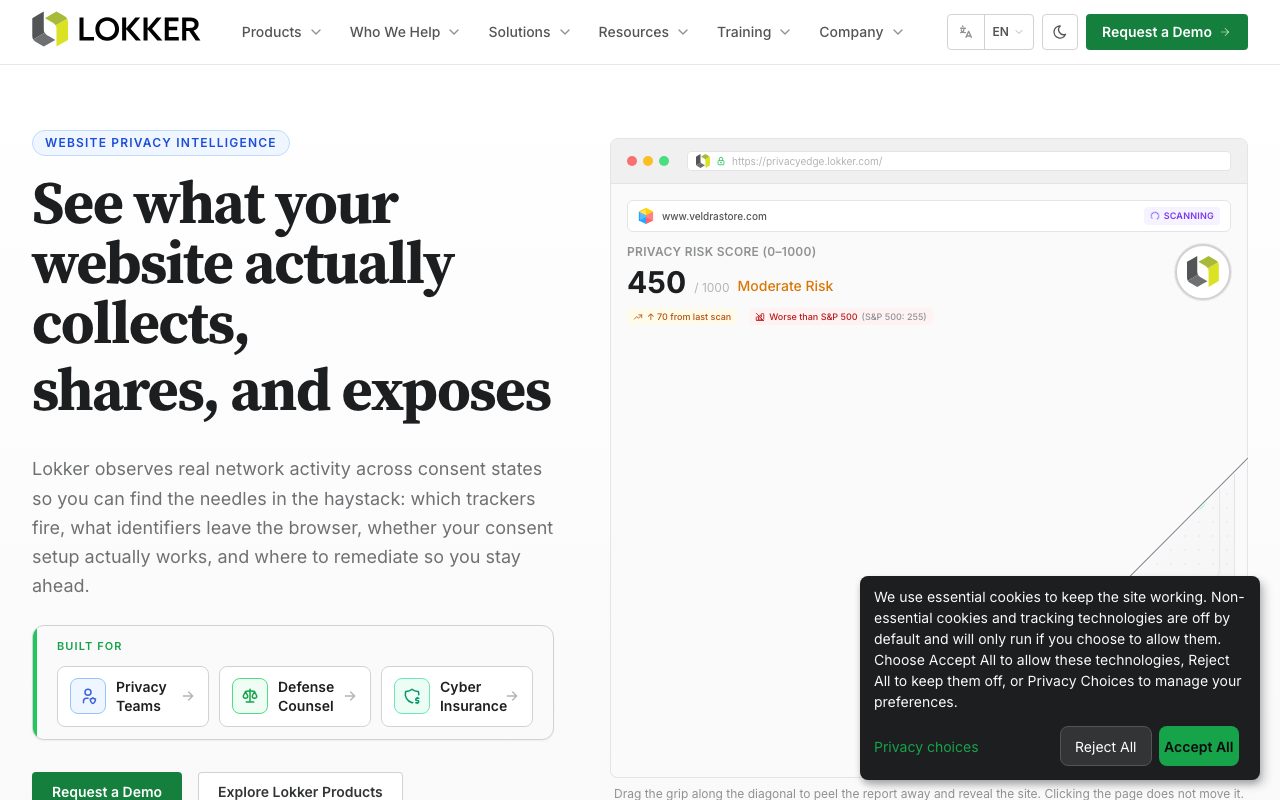Toggle dark mode with moon icon
Screen dimensions: 1280x800
point(1060,32)
